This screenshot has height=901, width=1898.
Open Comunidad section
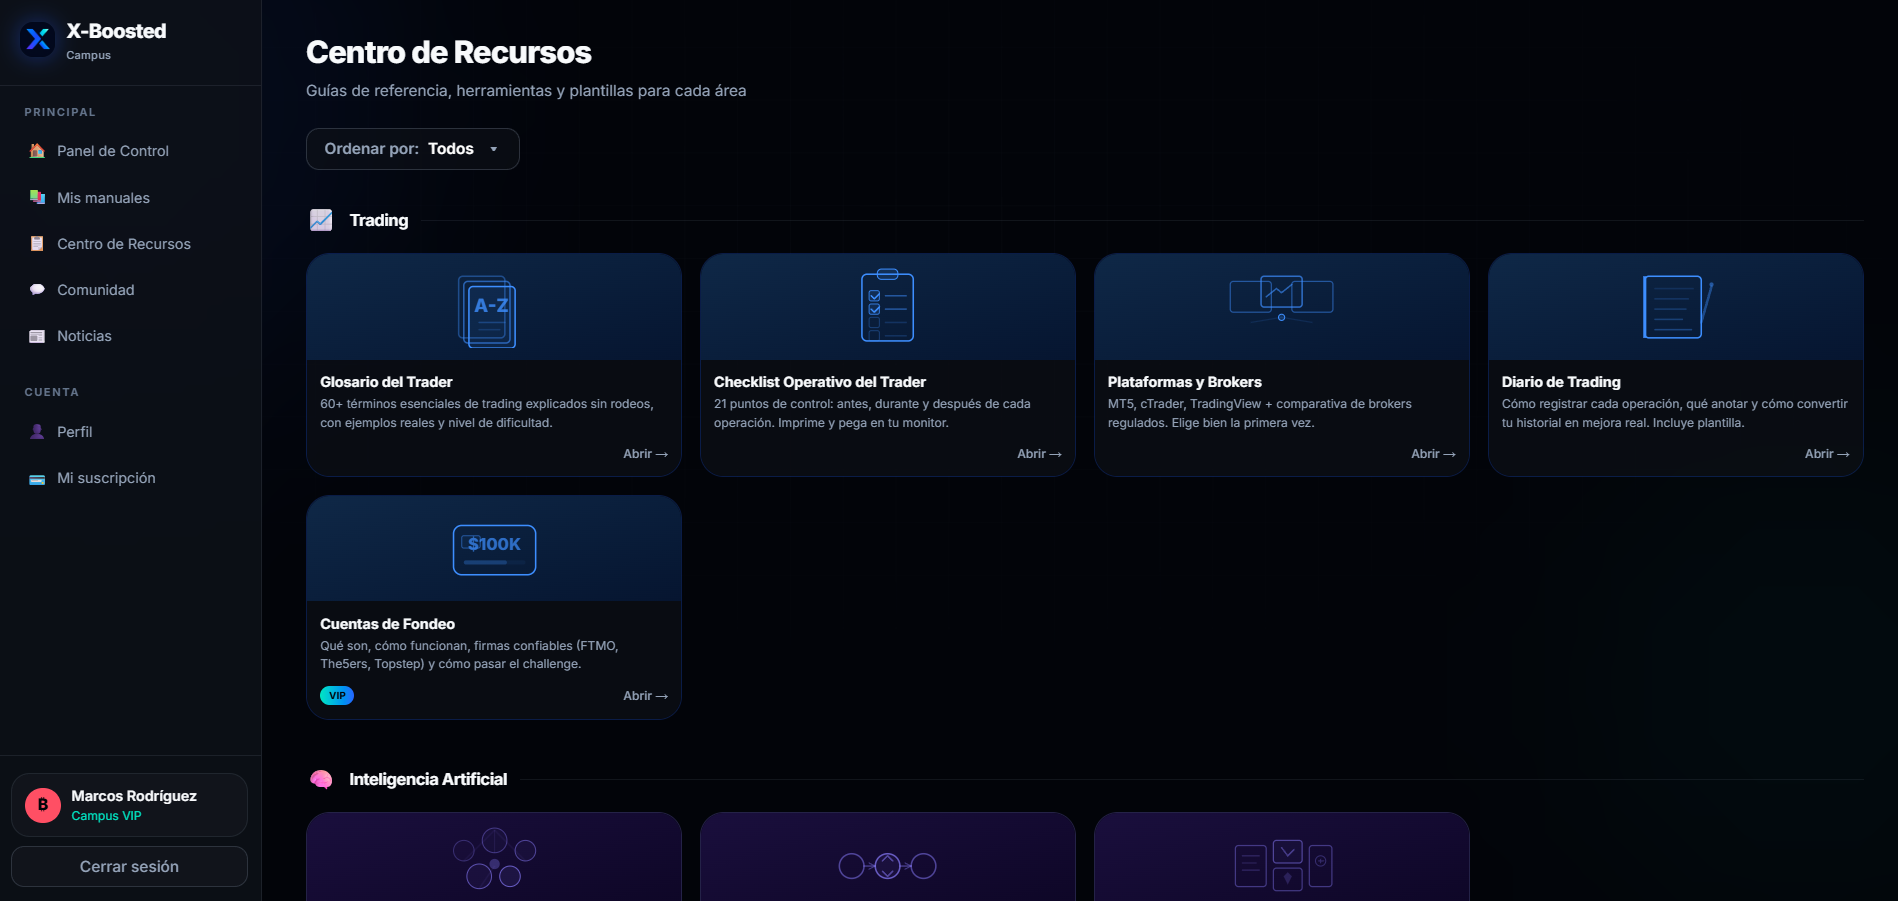130,290
